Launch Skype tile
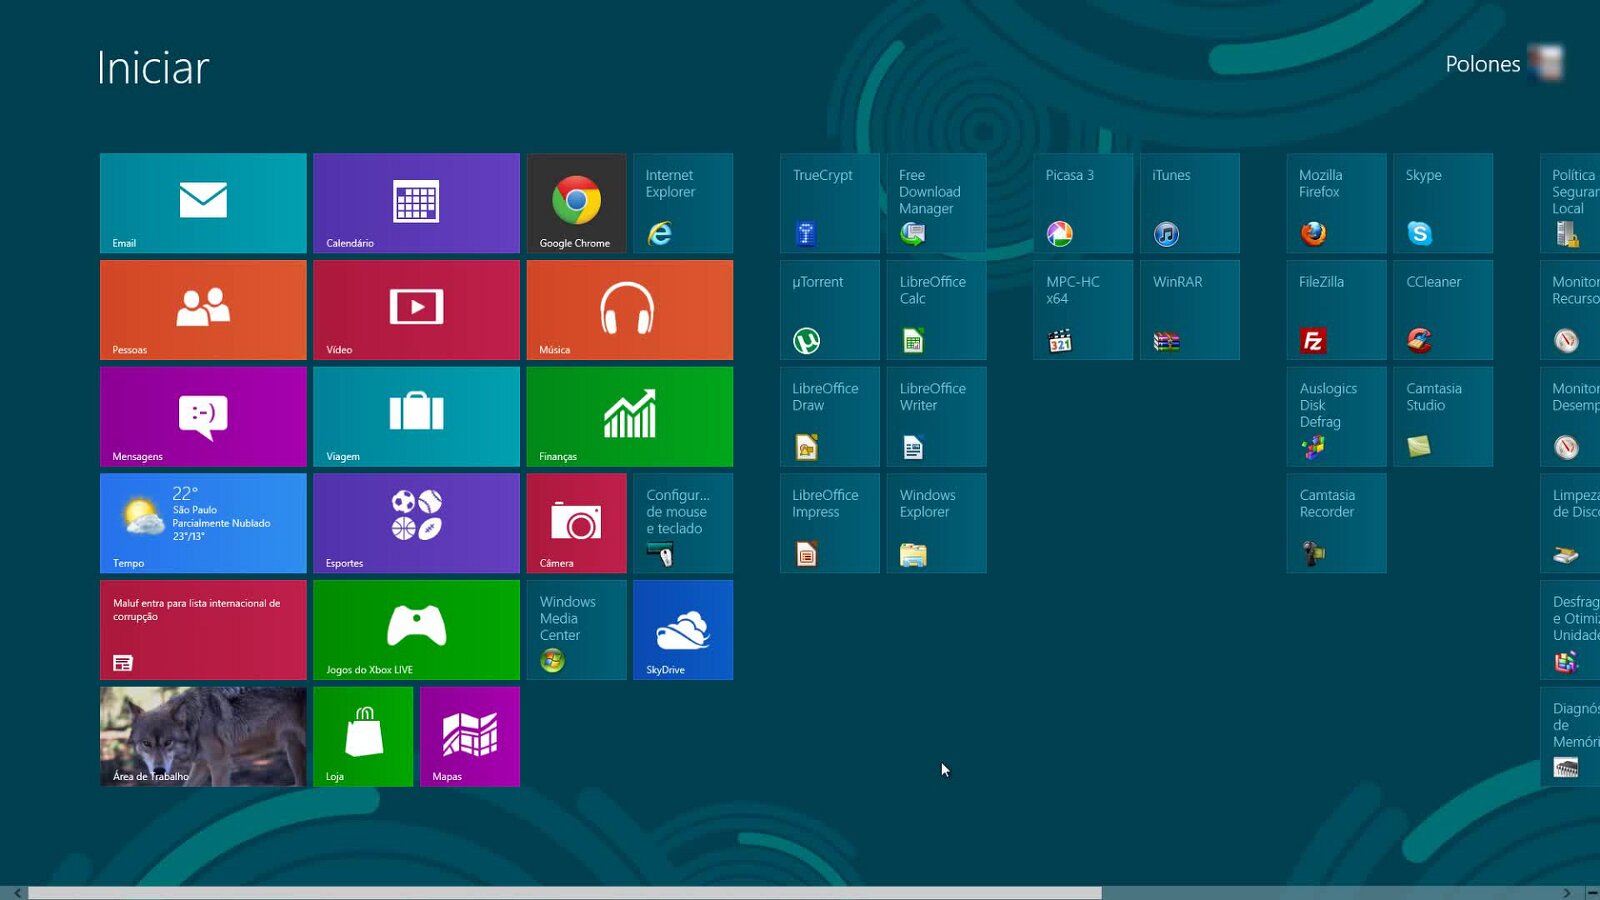This screenshot has width=1600, height=900. pyautogui.click(x=1442, y=203)
